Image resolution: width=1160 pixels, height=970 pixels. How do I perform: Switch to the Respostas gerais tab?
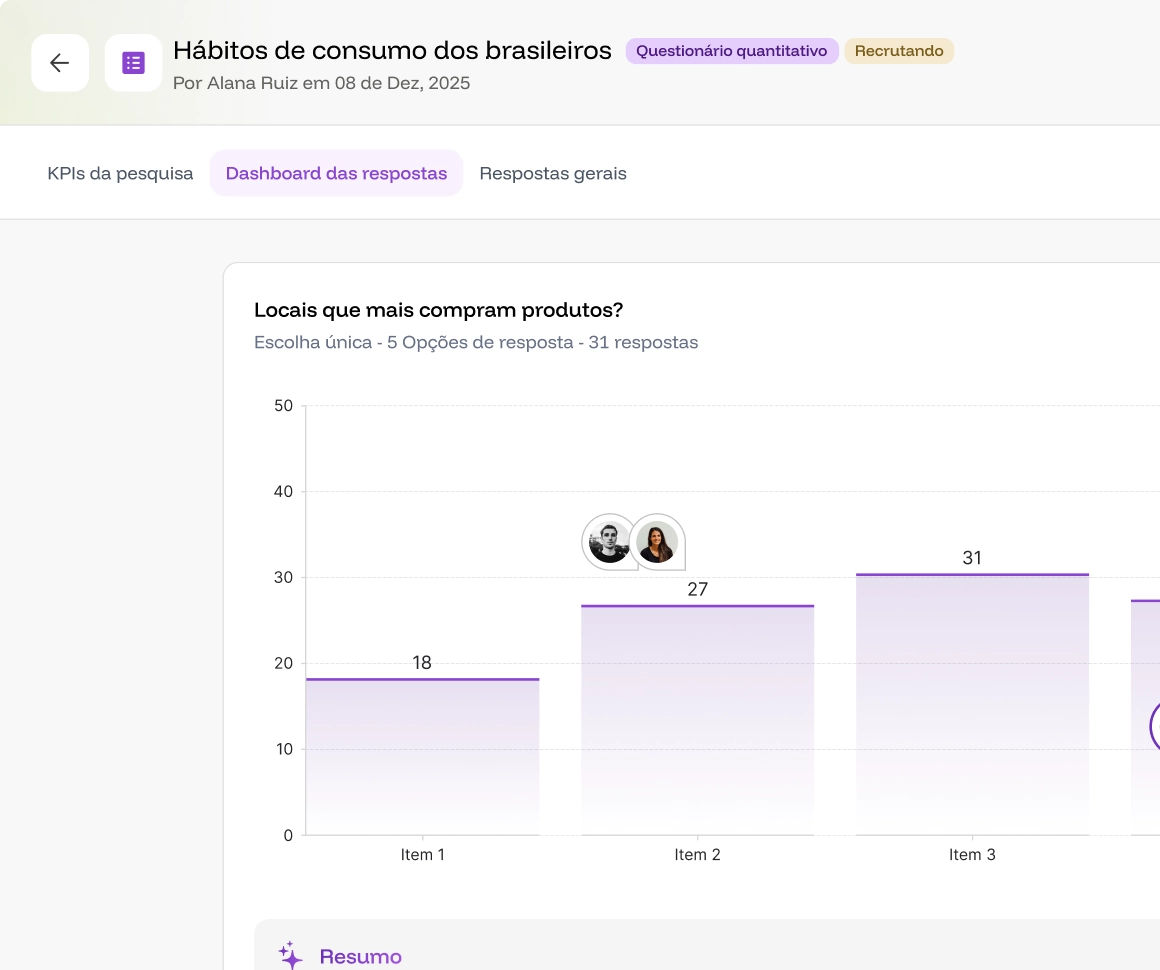click(x=553, y=173)
